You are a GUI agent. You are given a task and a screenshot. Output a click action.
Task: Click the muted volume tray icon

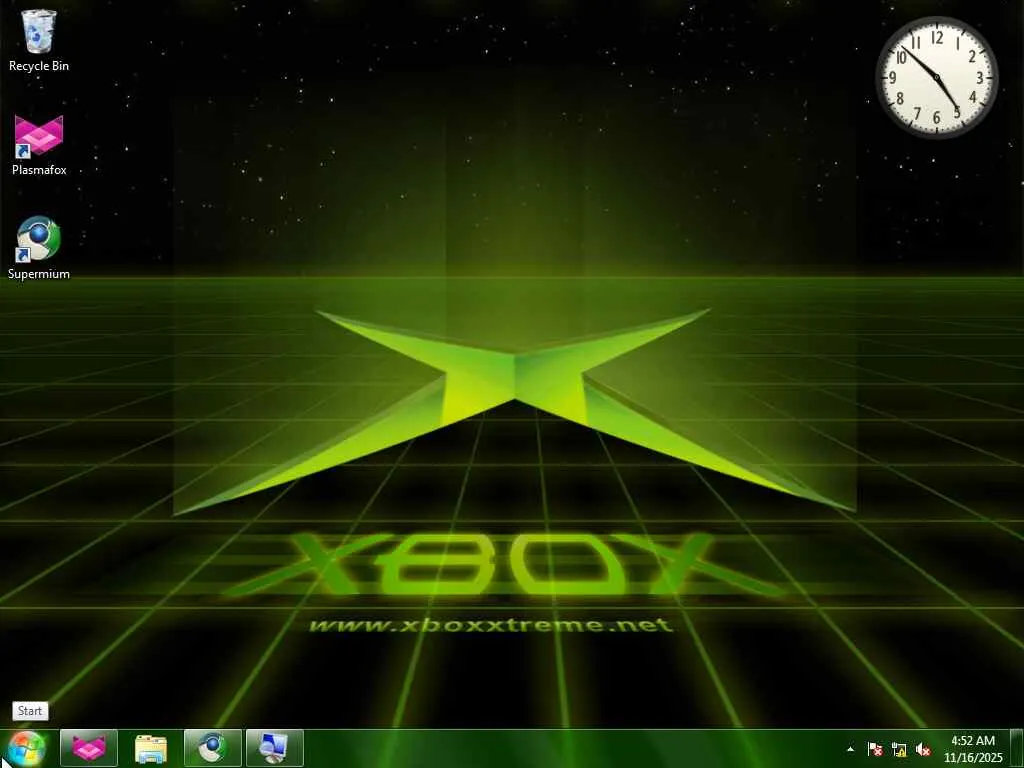pos(923,749)
